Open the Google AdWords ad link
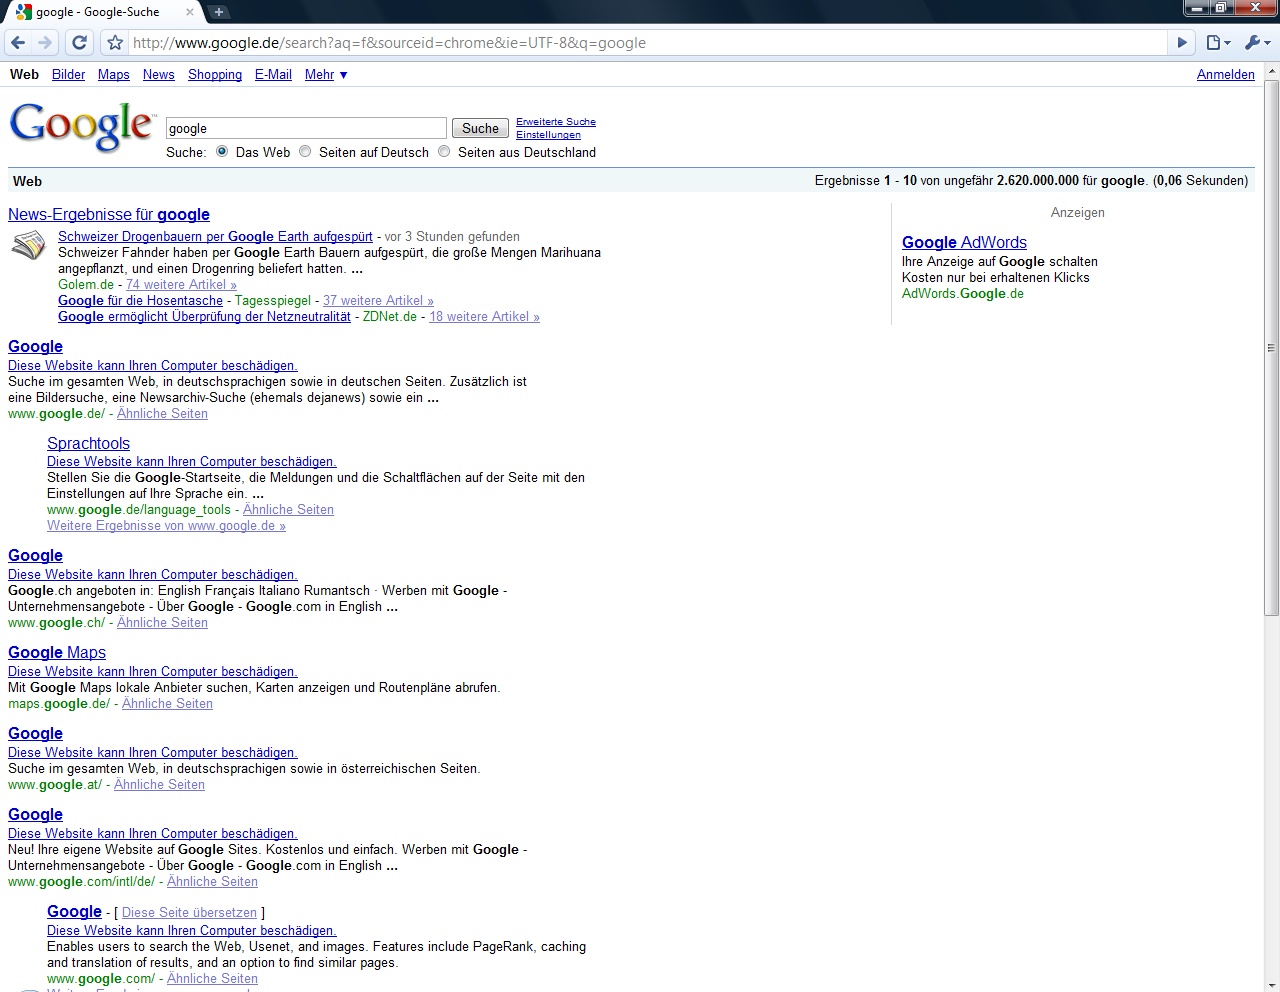 (964, 242)
